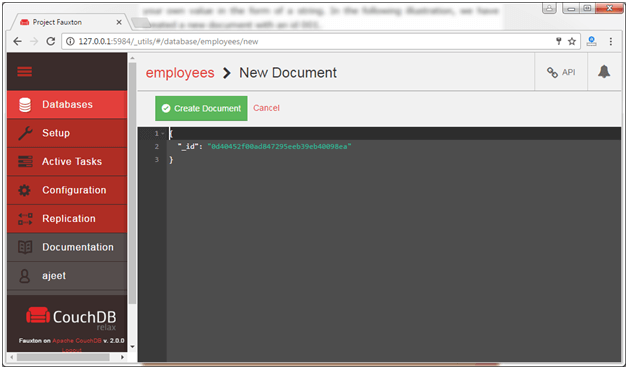Open the Databases section
The height and width of the screenshot is (369, 628).
click(67, 105)
